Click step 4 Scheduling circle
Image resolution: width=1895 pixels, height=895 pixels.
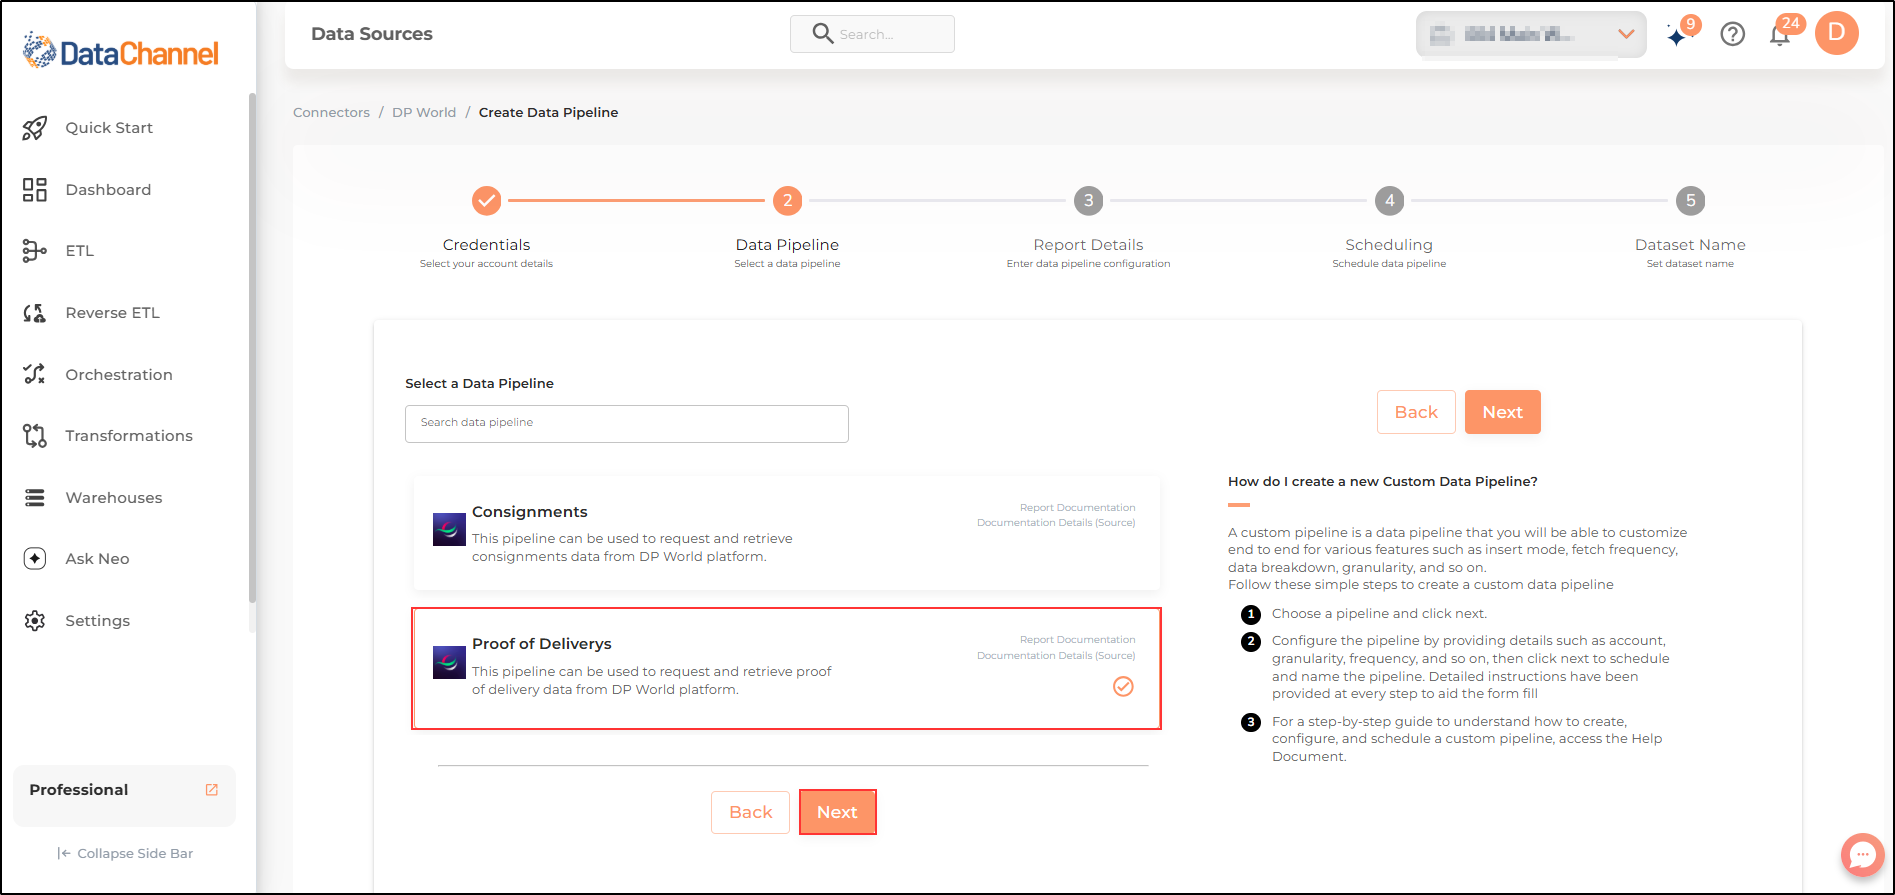click(1389, 201)
